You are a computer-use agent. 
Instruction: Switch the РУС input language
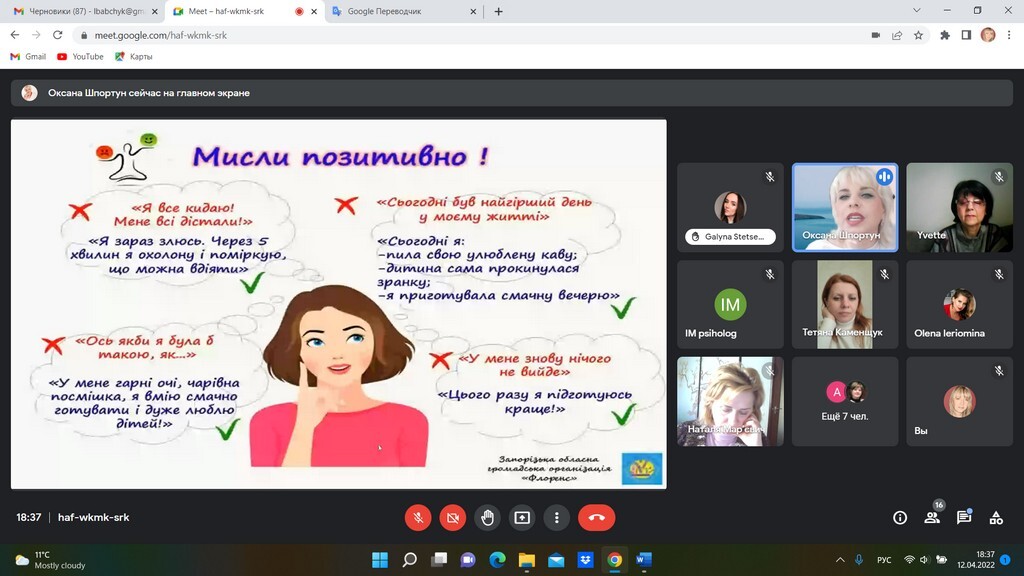(x=884, y=560)
